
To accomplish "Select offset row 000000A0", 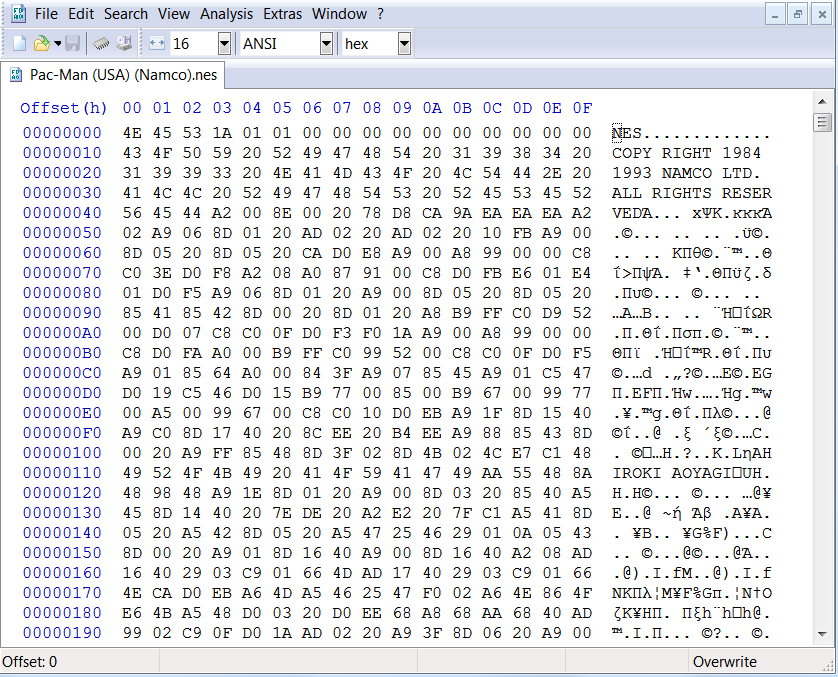I will 62,333.
